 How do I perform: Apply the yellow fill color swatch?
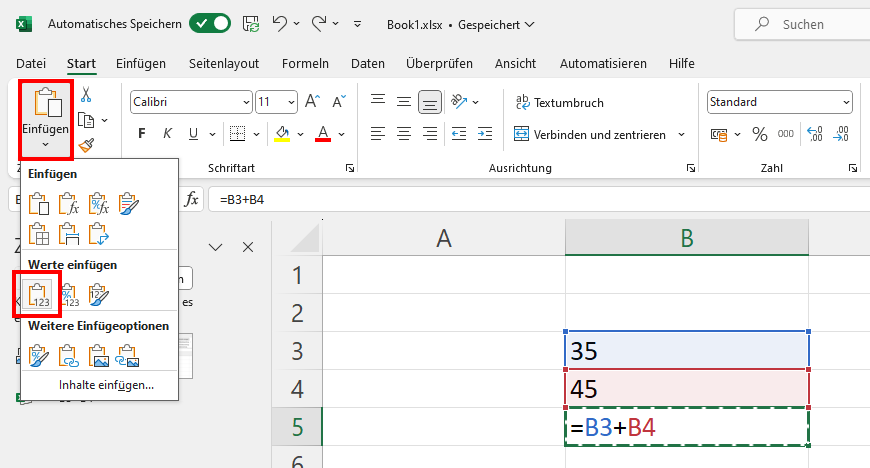tap(282, 134)
